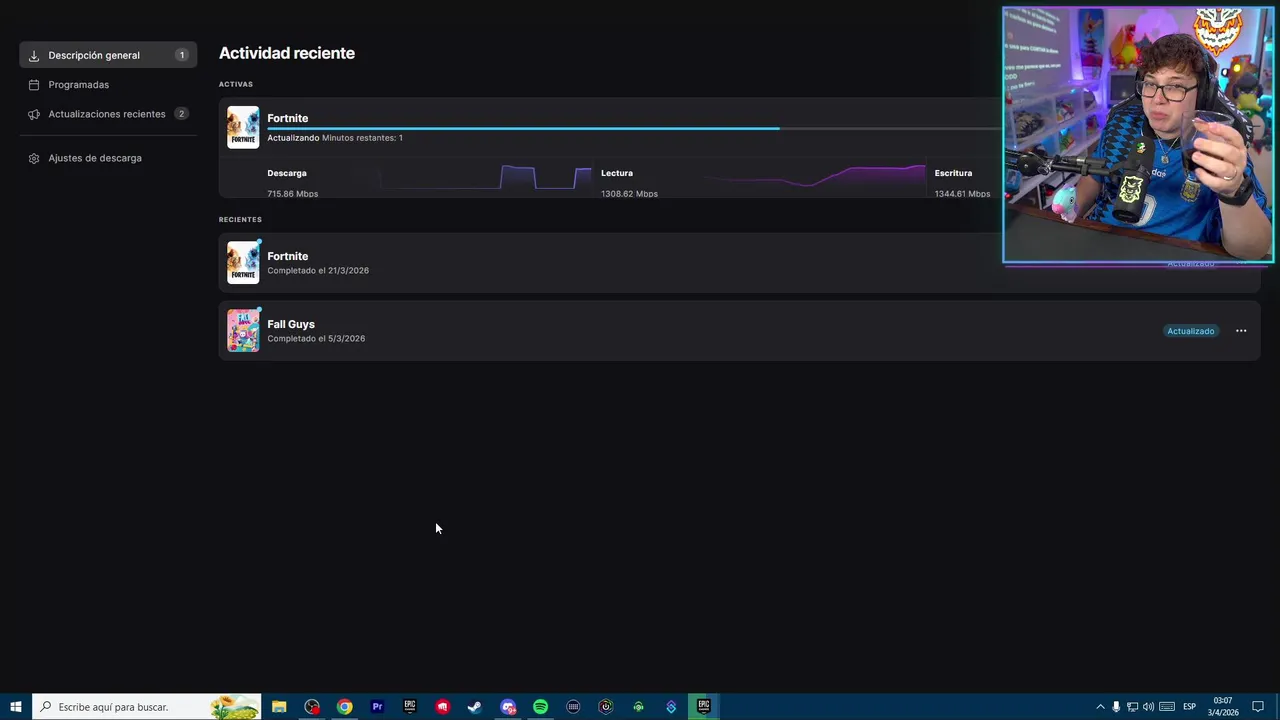Image resolution: width=1280 pixels, height=720 pixels.
Task: Switch input language via ESP indicator
Action: point(1189,707)
